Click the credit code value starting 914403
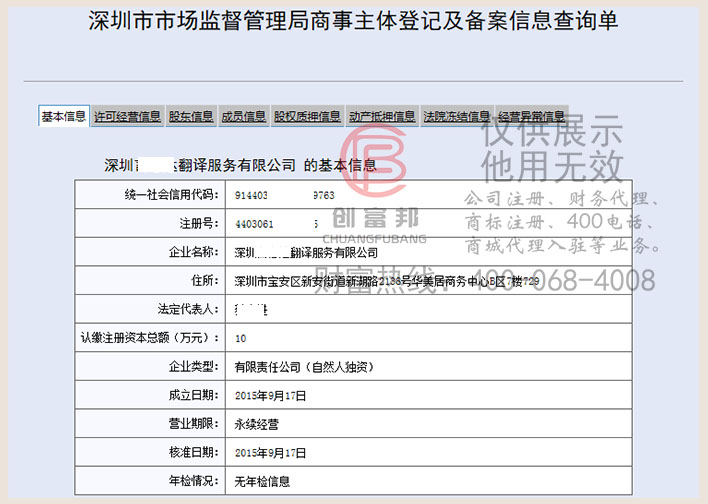 tap(284, 195)
